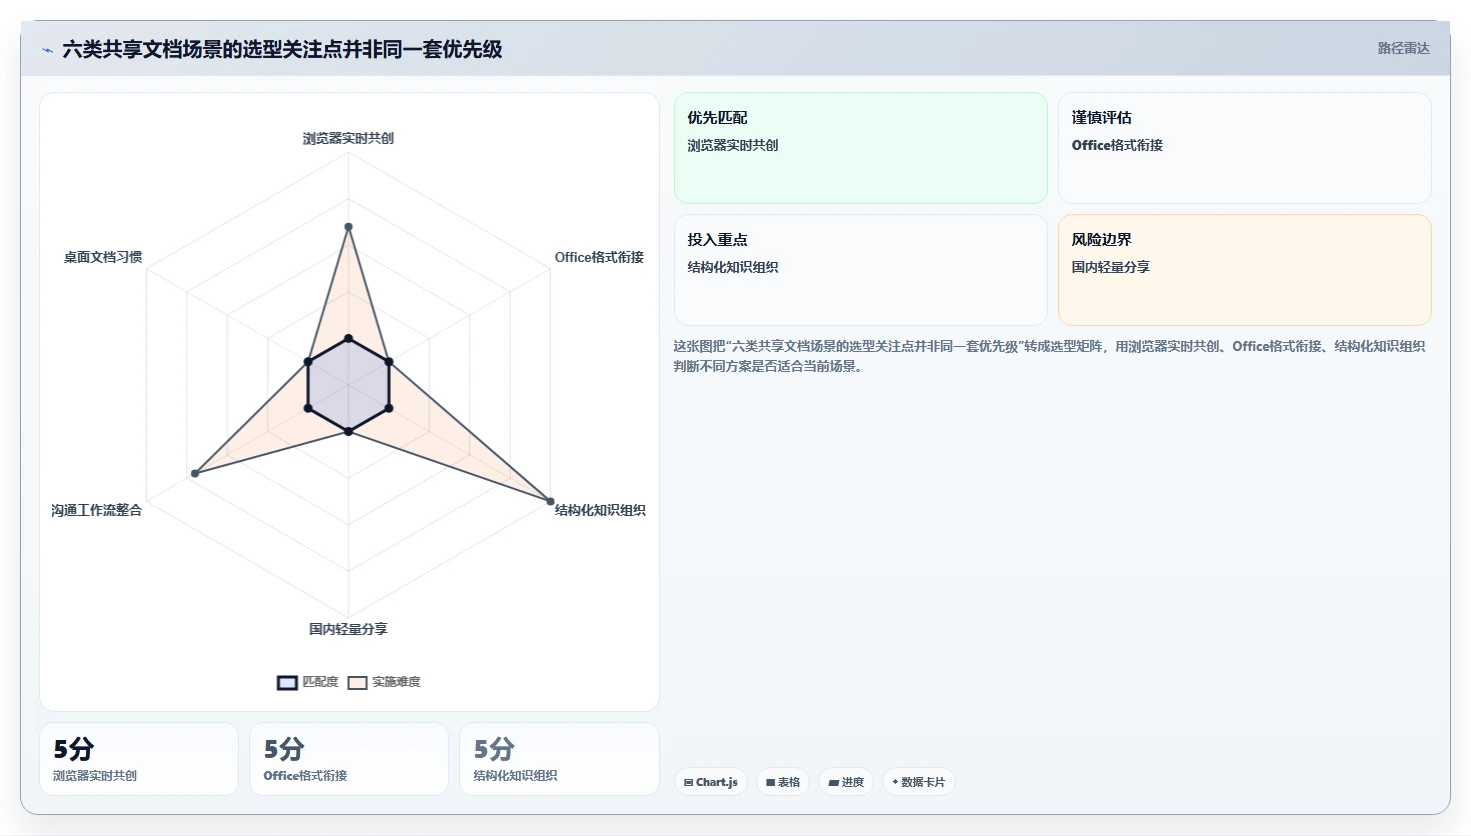Select the 数据卡片 tag chip
Image resolution: width=1471 pixels, height=836 pixels.
tap(918, 782)
